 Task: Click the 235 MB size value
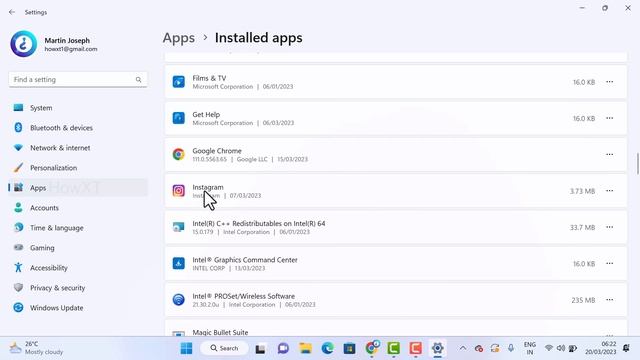click(583, 300)
